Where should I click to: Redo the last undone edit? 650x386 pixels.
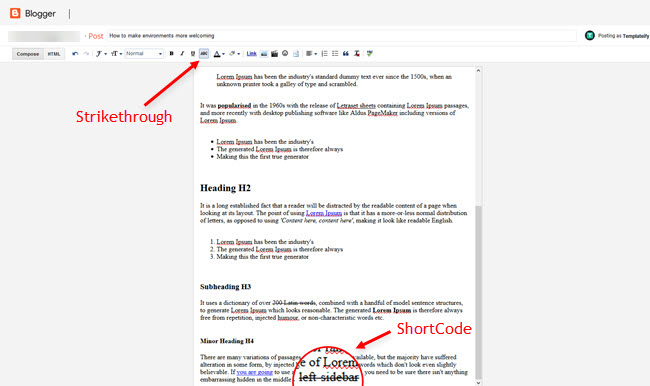(86, 53)
